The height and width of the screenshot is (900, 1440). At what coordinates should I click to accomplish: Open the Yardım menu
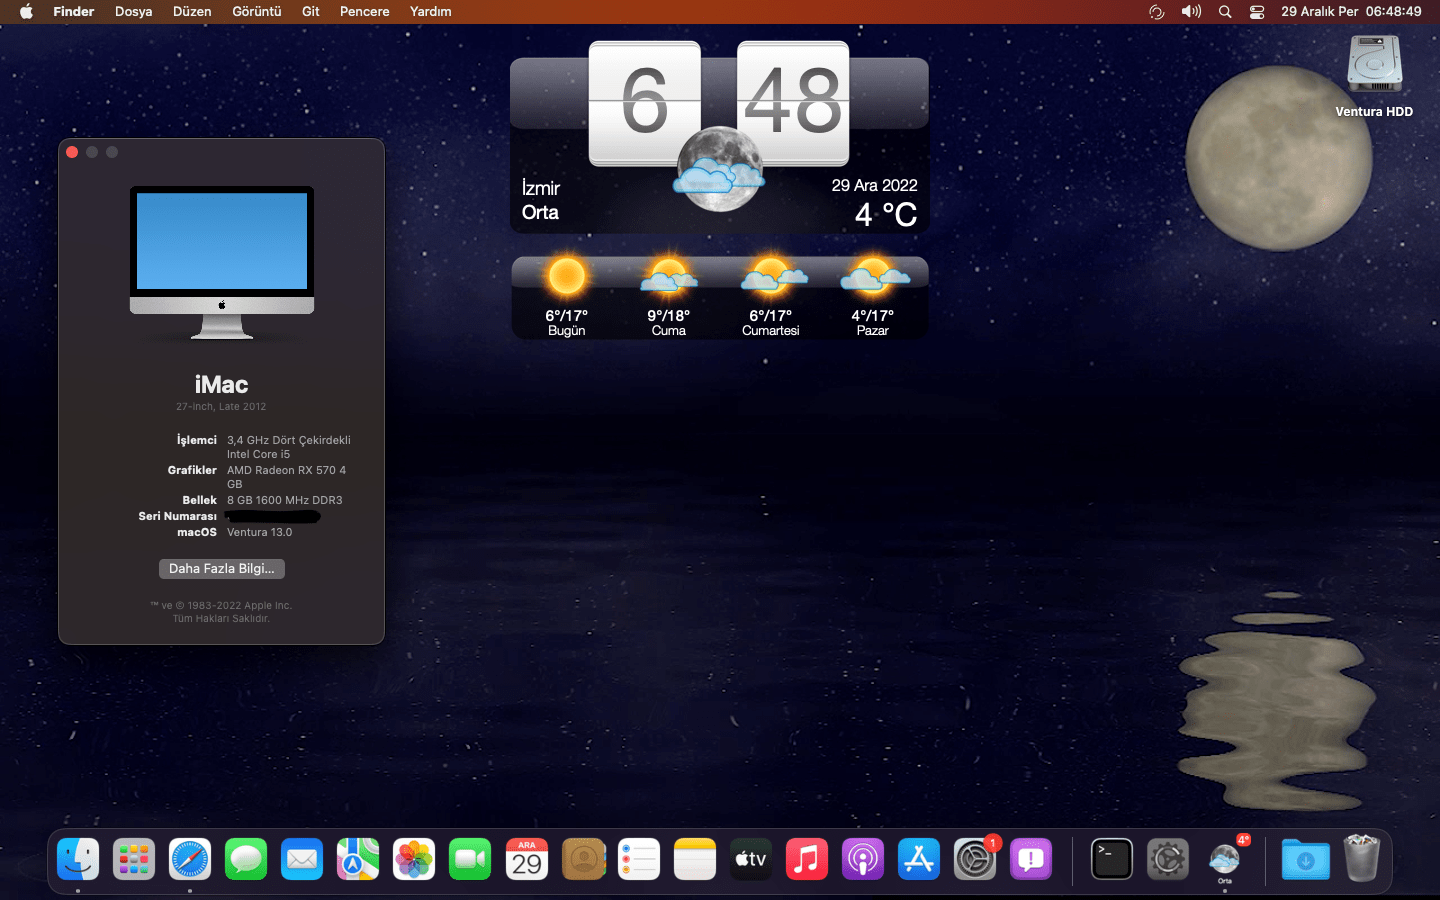[x=430, y=12]
